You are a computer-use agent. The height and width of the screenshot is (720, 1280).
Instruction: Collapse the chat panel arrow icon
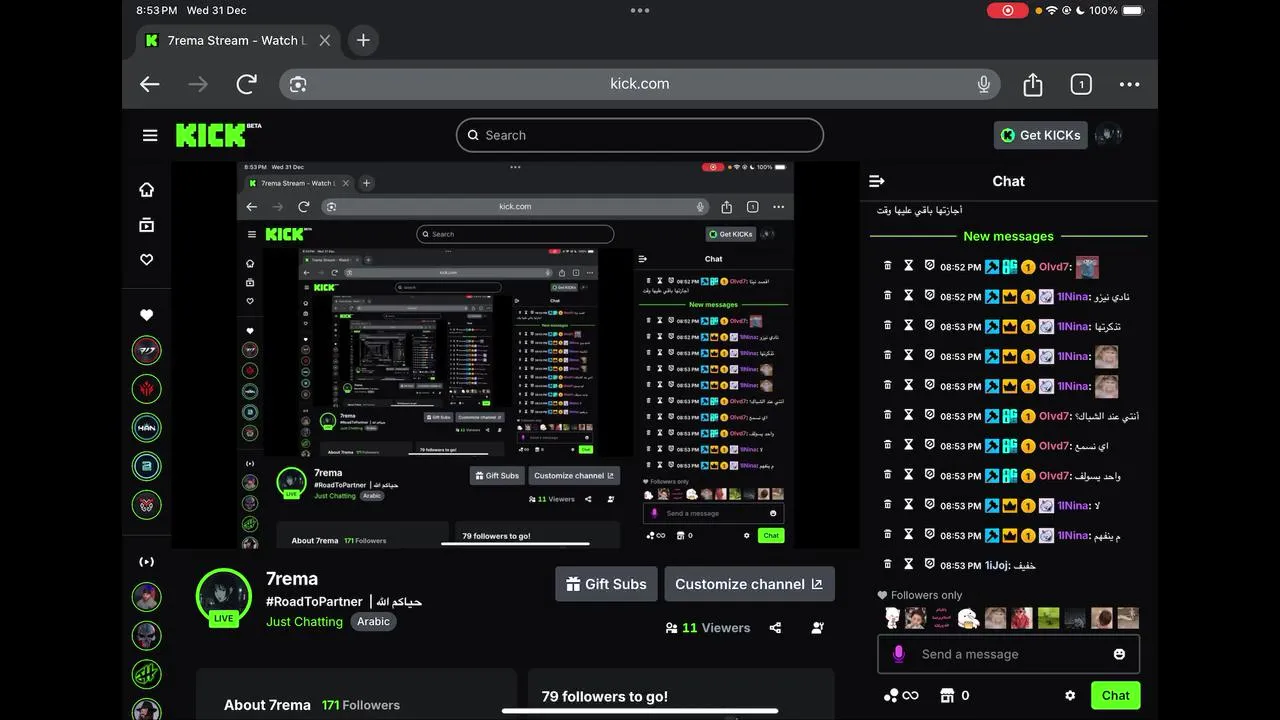[877, 181]
